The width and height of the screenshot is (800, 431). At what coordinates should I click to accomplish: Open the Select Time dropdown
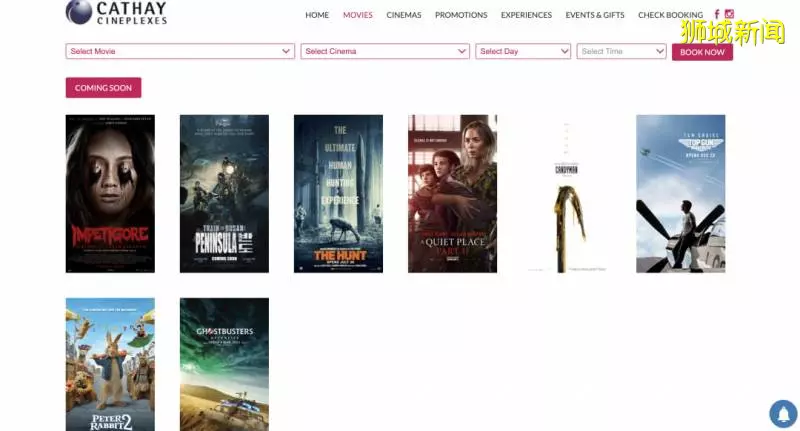pyautogui.click(x=621, y=51)
